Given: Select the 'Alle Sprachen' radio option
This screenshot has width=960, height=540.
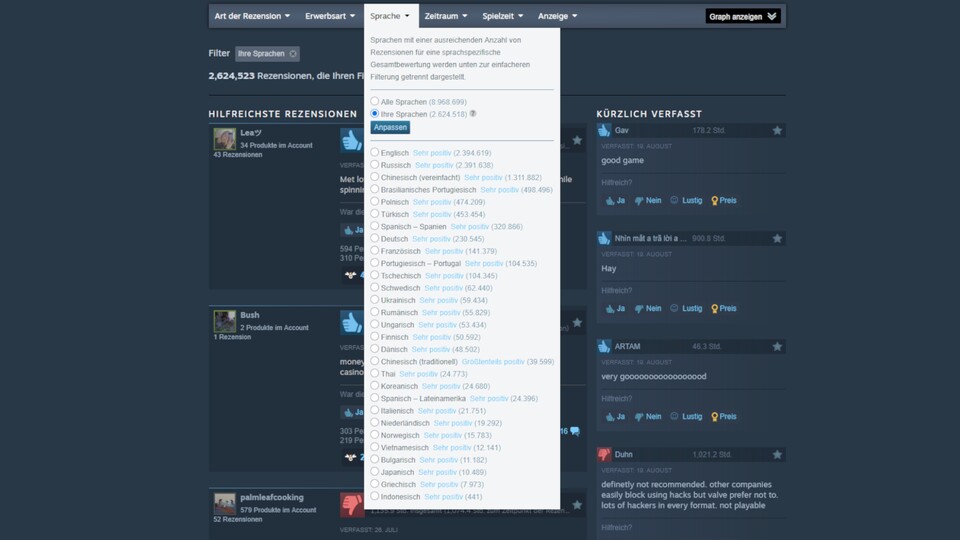Looking at the screenshot, I should pyautogui.click(x=375, y=102).
